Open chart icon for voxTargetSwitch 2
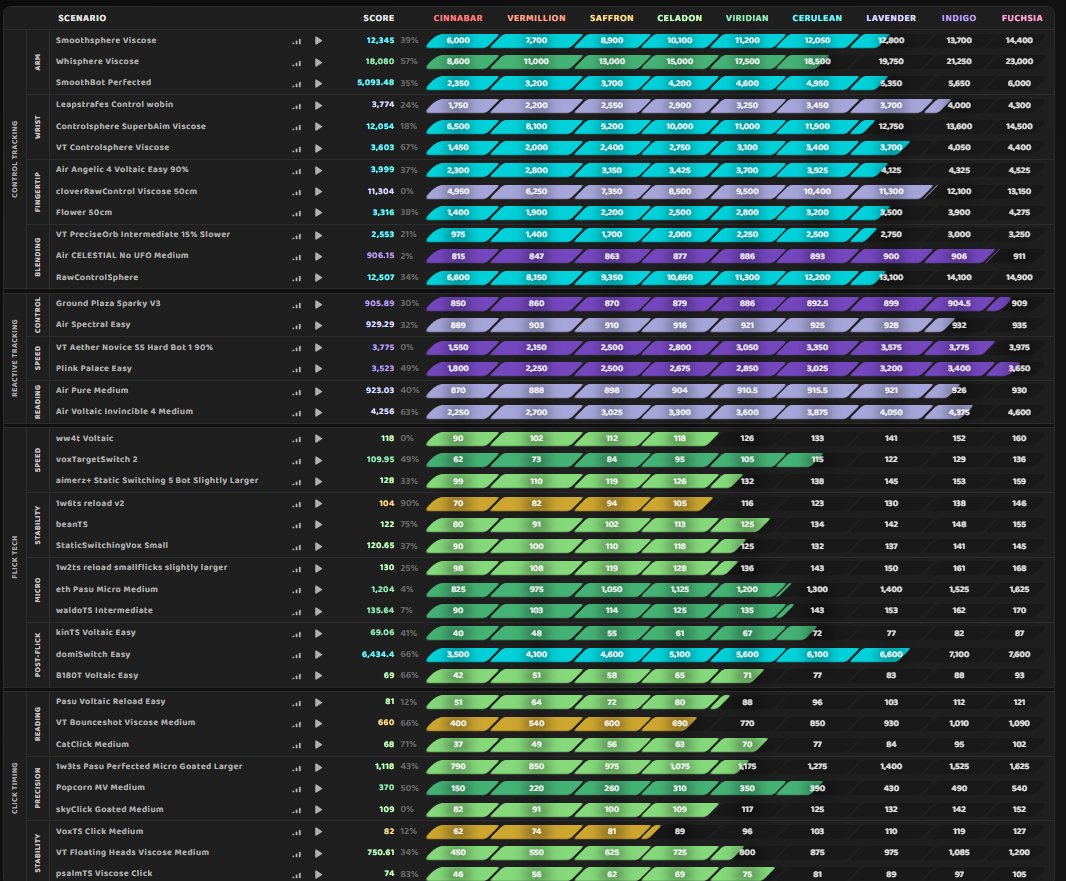1066x881 pixels. point(296,461)
